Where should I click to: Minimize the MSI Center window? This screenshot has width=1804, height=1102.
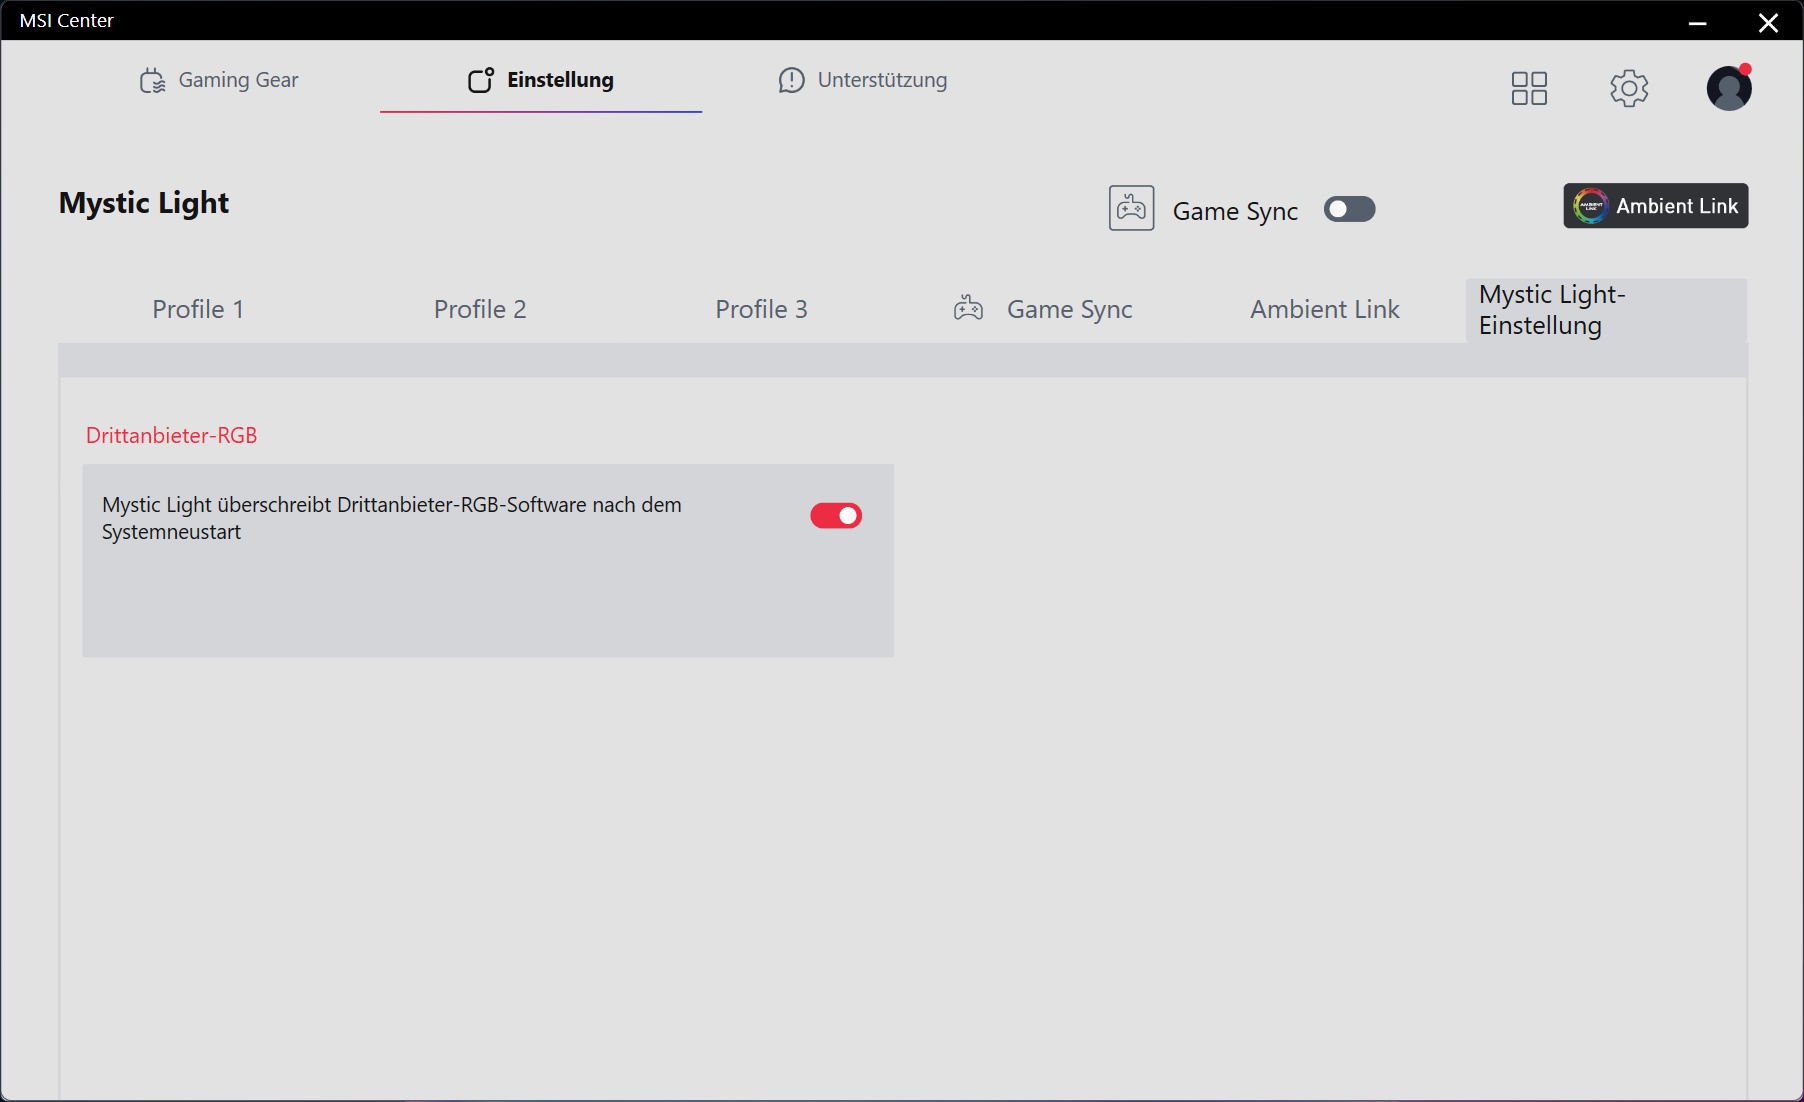point(1697,22)
